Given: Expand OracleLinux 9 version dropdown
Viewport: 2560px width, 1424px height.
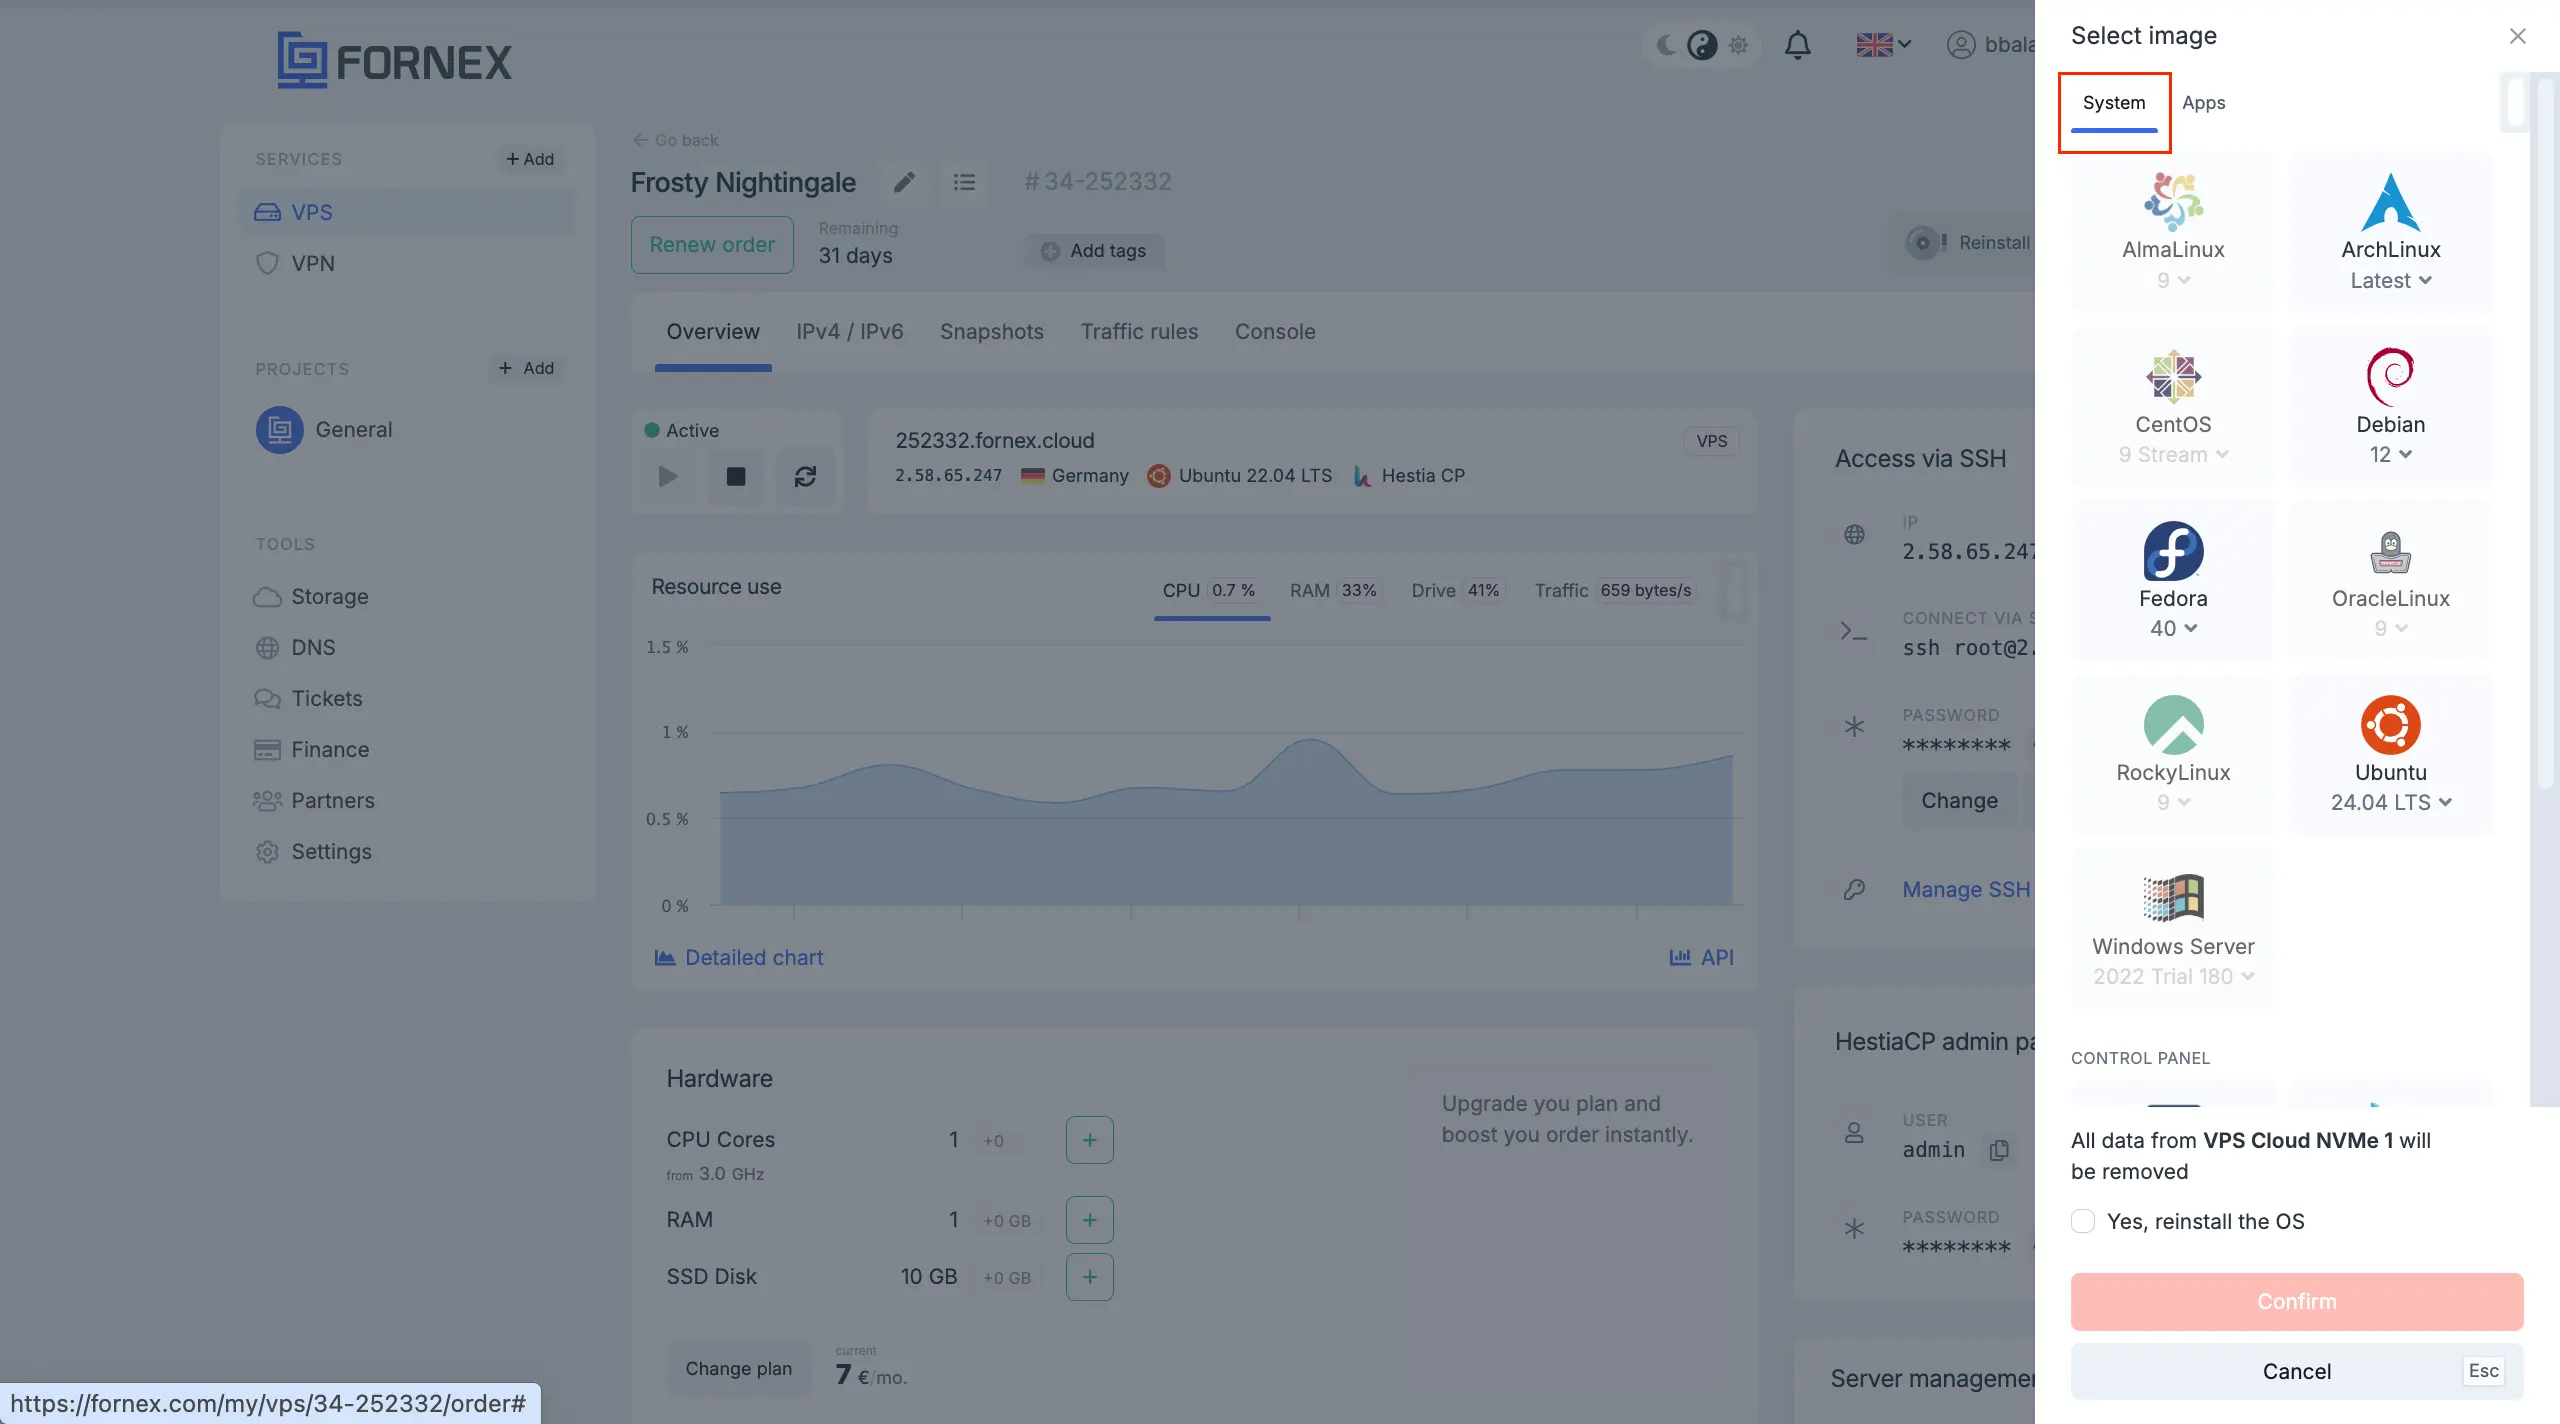Looking at the screenshot, I should click(2390, 628).
